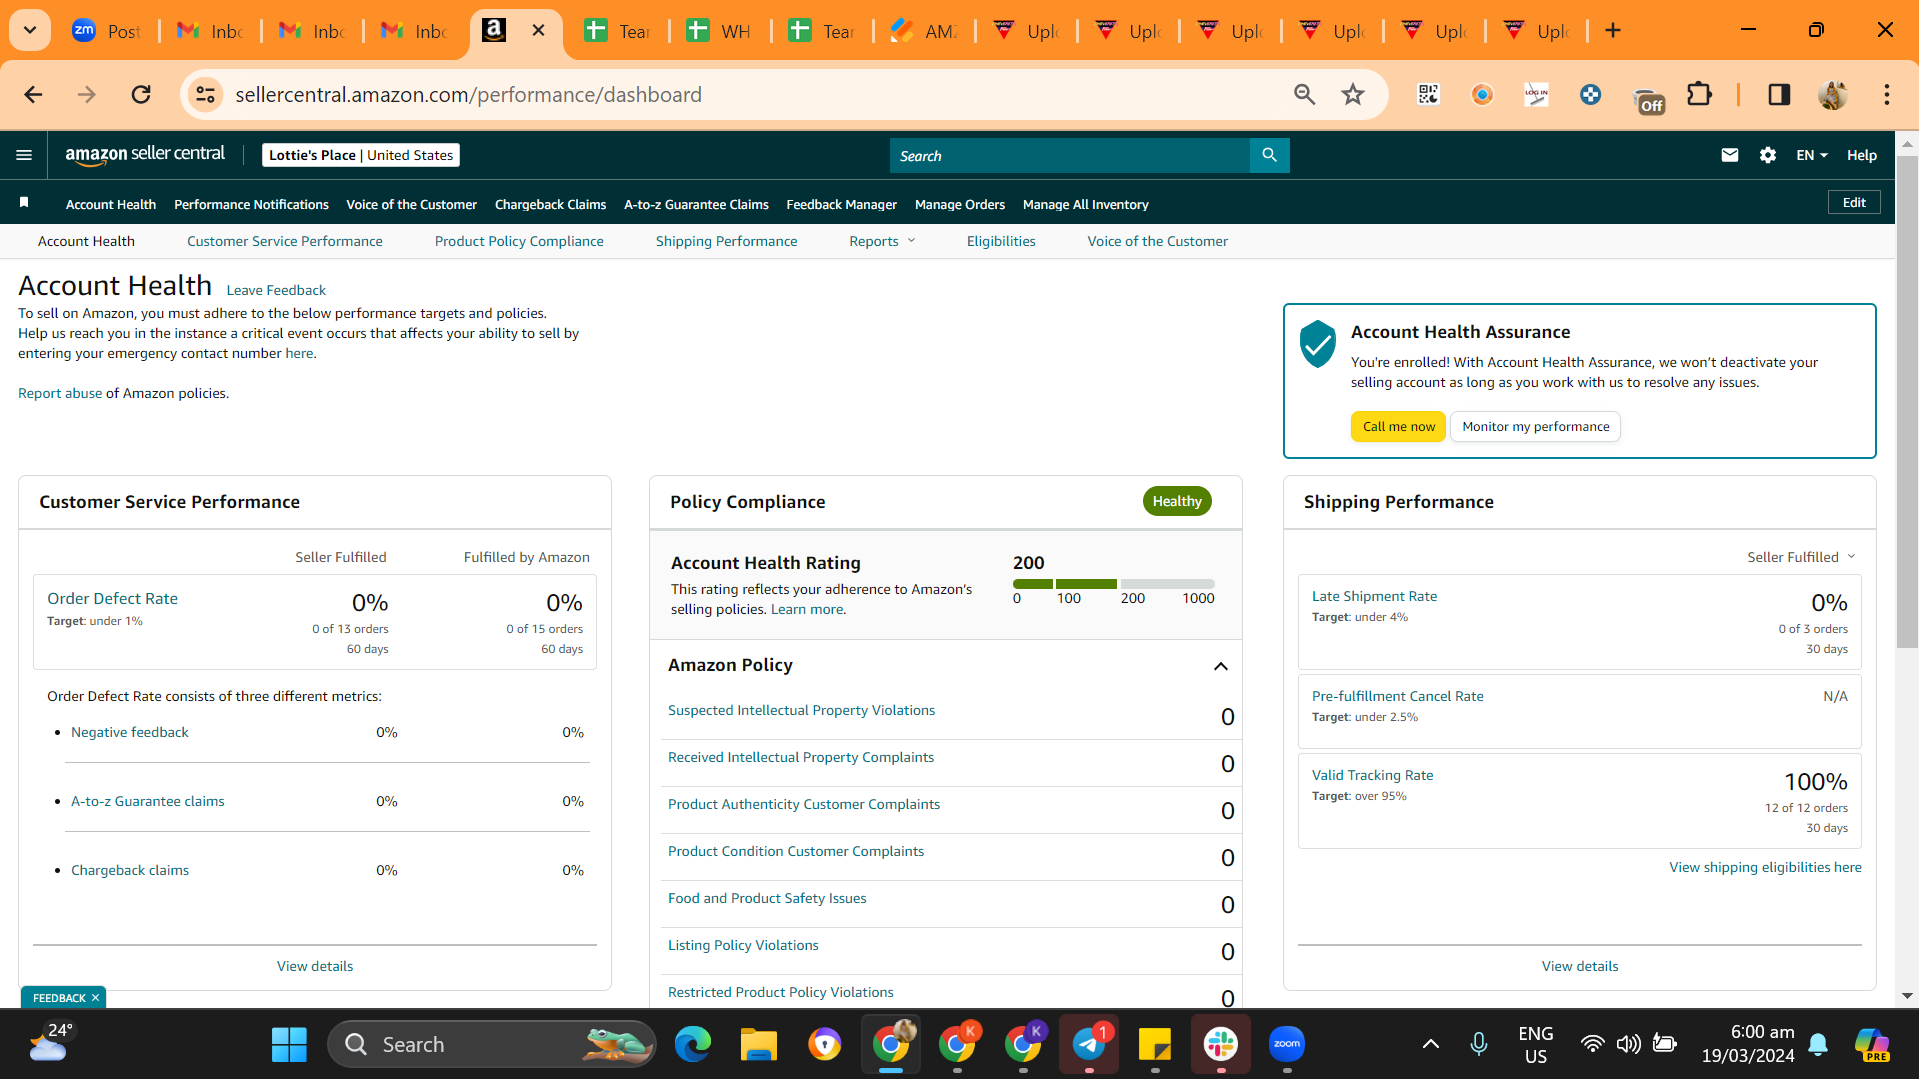Open the Seller Central hamburger menu

[24, 155]
